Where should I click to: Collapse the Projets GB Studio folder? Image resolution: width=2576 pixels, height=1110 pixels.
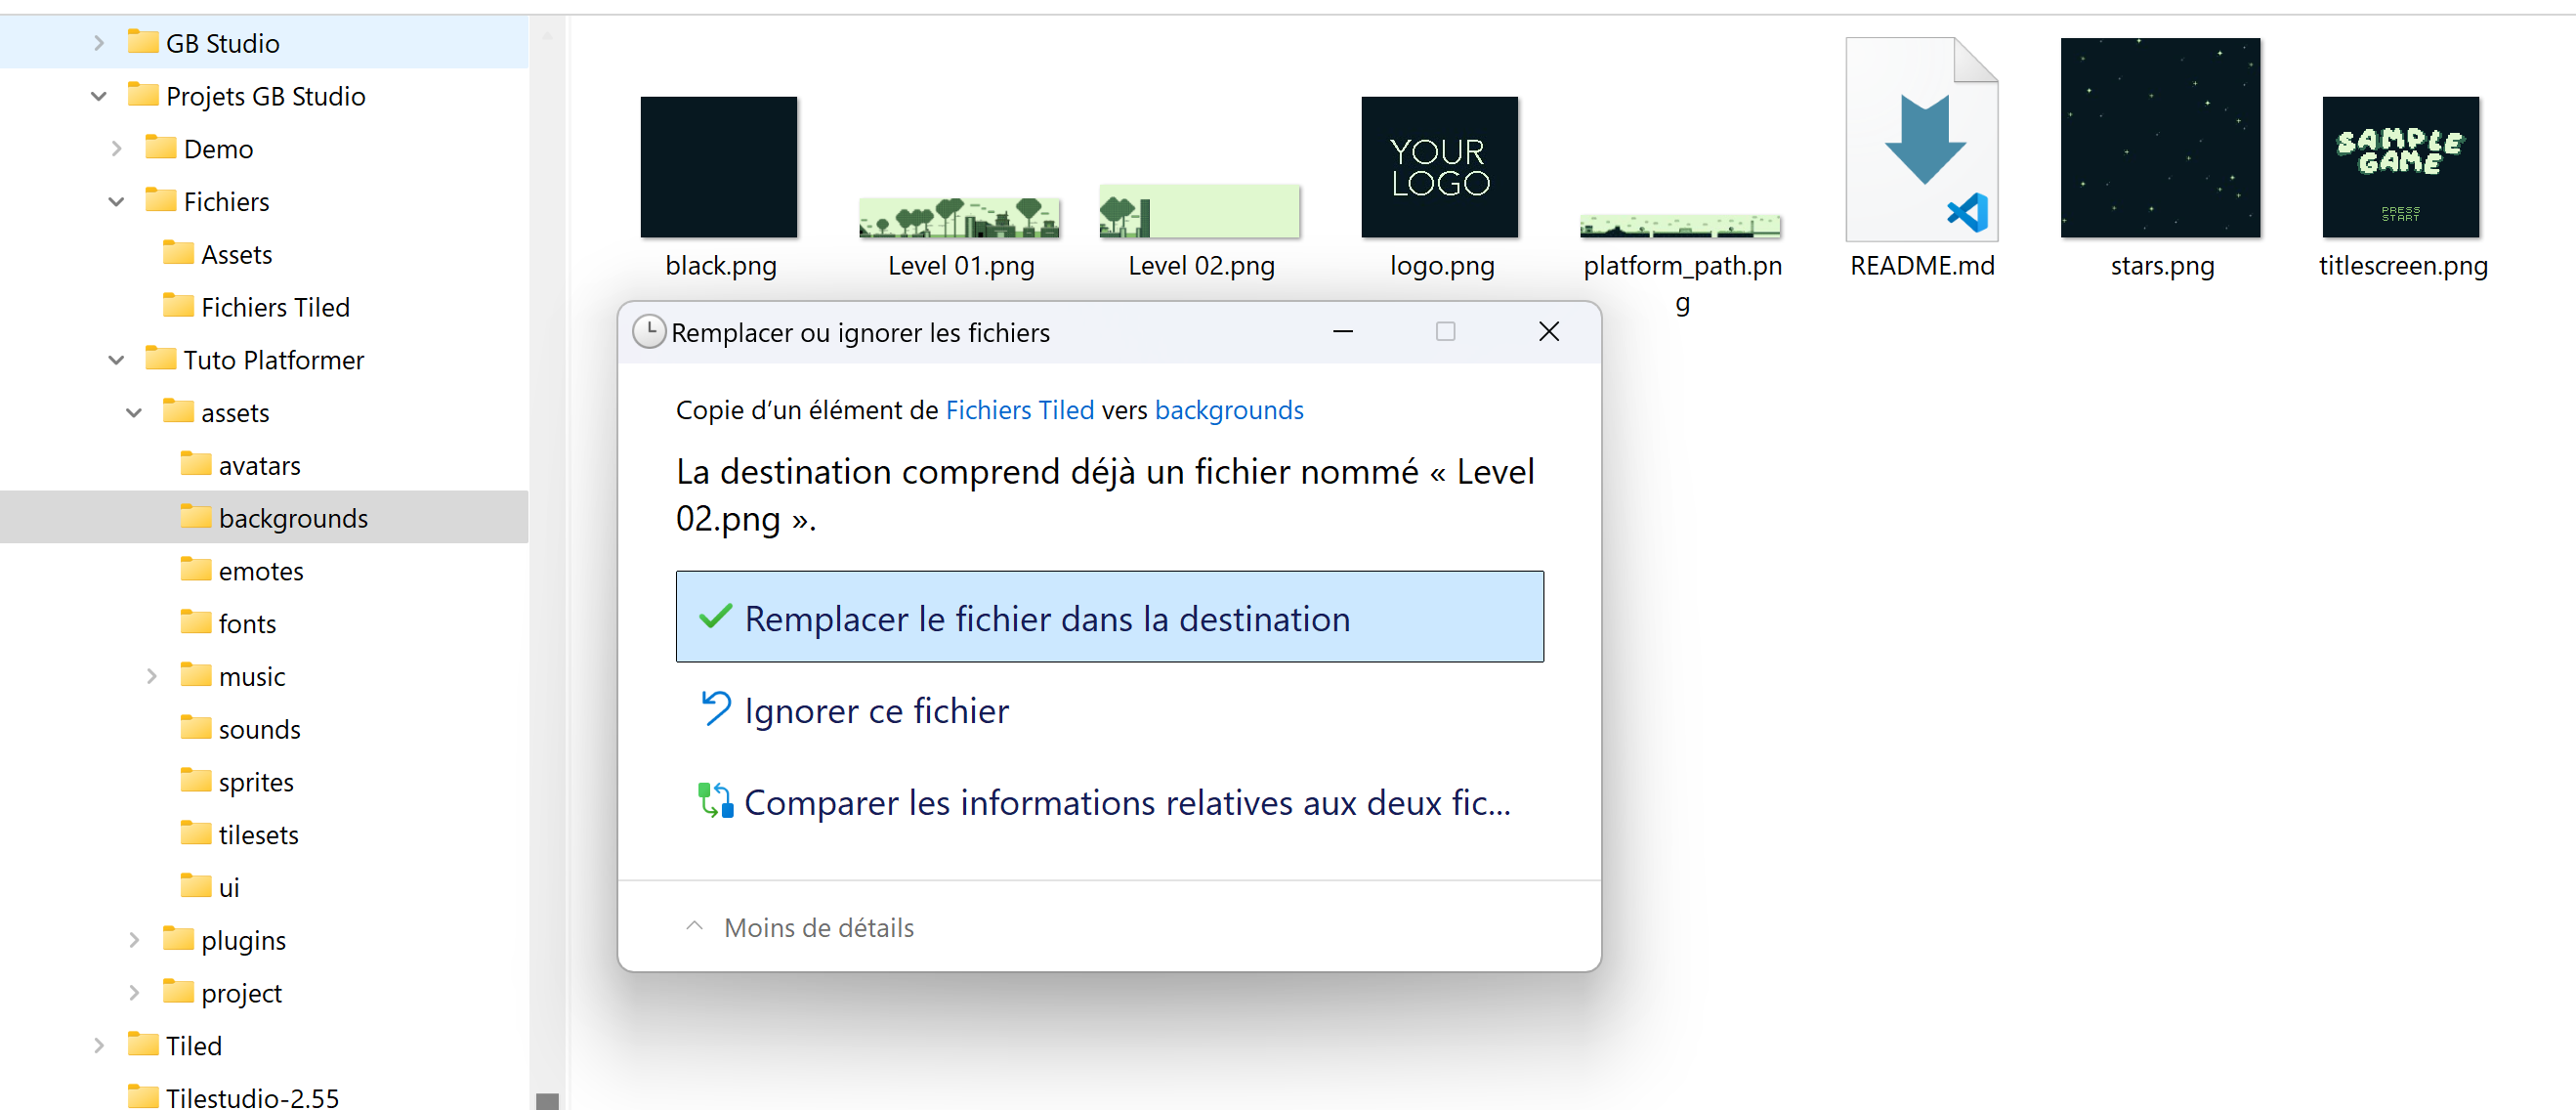tap(99, 96)
